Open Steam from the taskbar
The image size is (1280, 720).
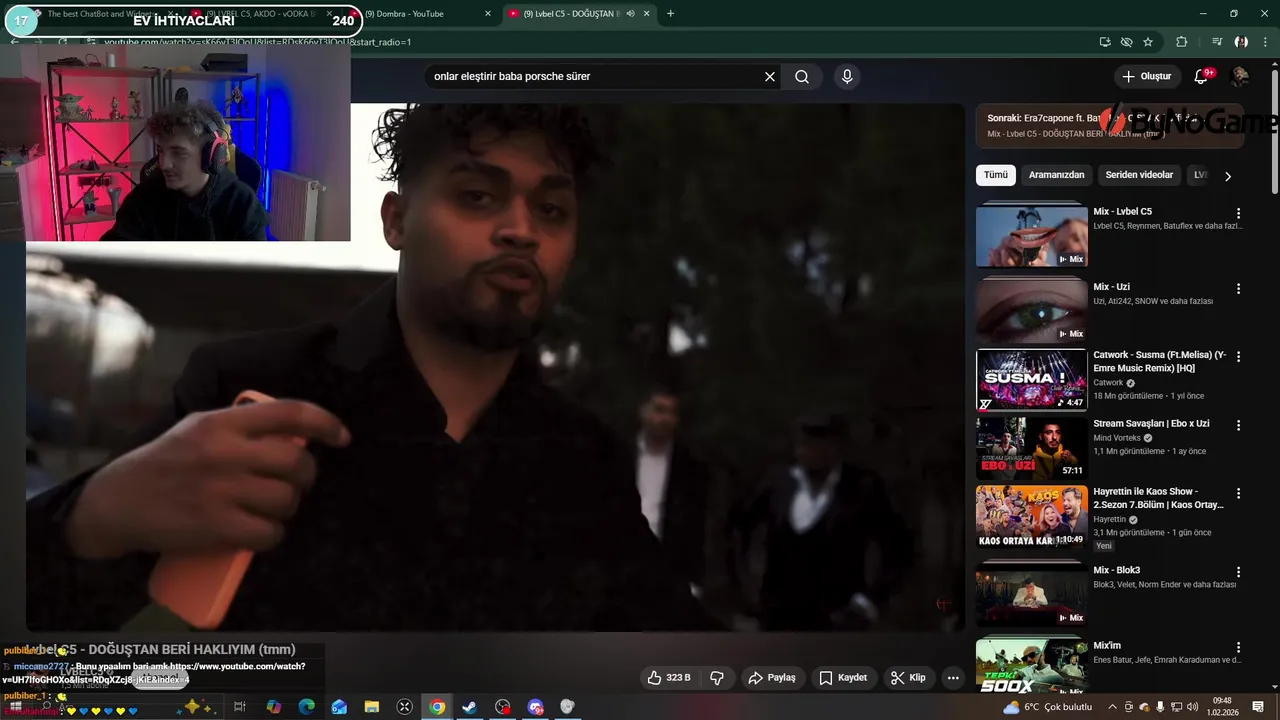(469, 707)
